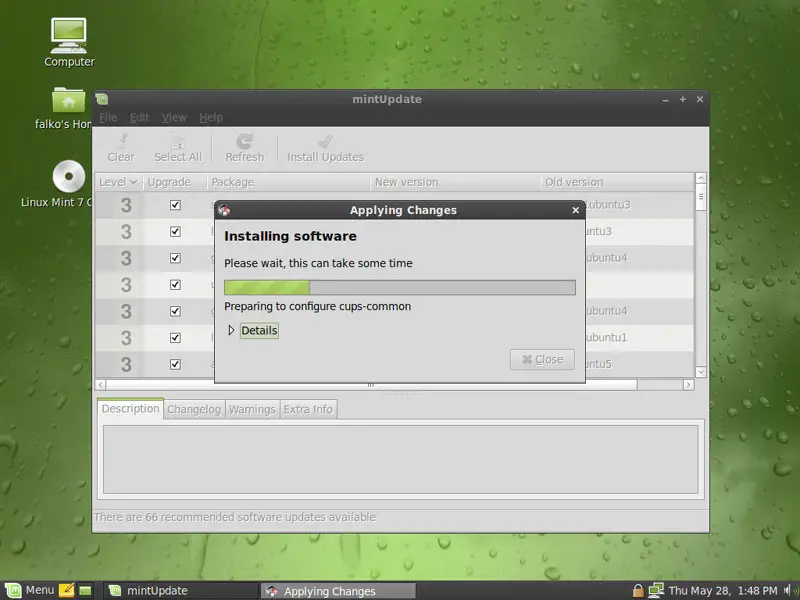Screen dimensions: 800x600
Task: Sort by the New version column header
Action: 455,182
